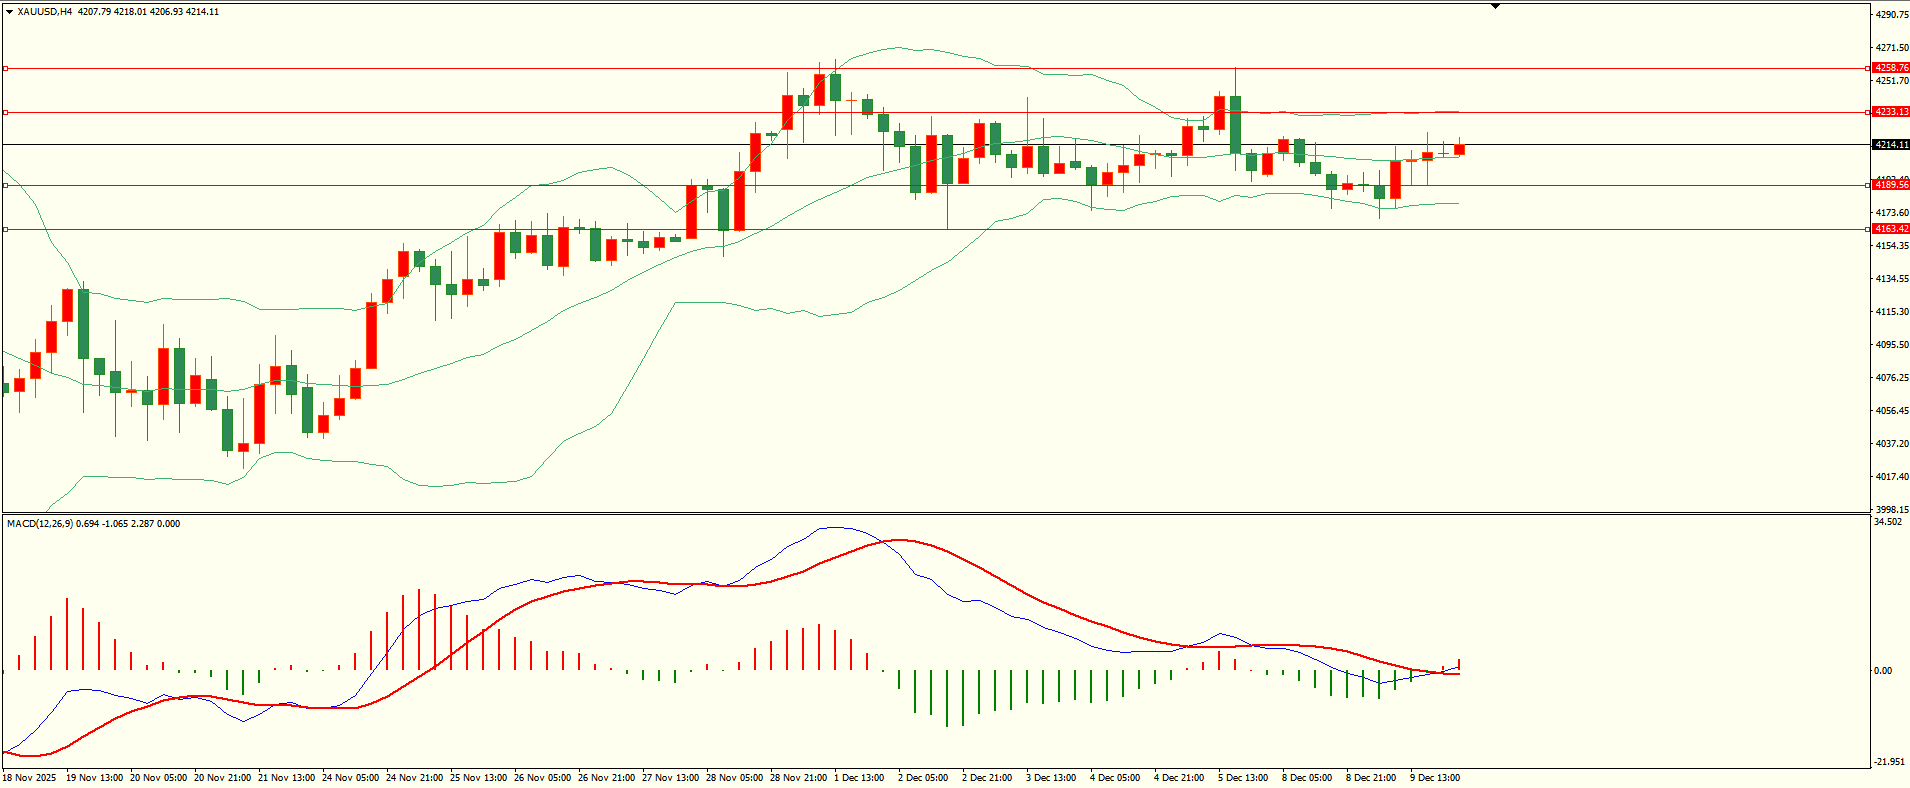1910x788 pixels.
Task: Click the XAUUSD,H4 chart title text
Action: point(45,12)
